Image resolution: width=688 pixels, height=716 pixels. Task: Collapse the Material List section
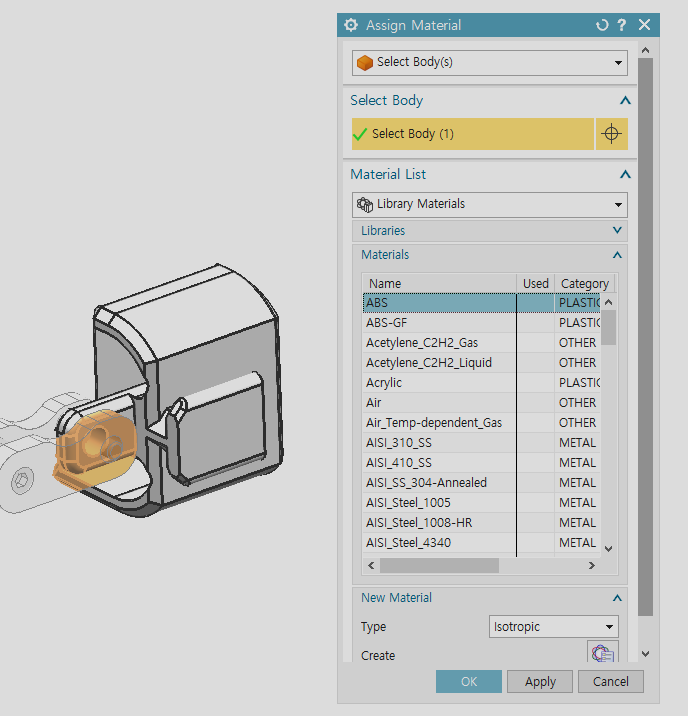[625, 174]
